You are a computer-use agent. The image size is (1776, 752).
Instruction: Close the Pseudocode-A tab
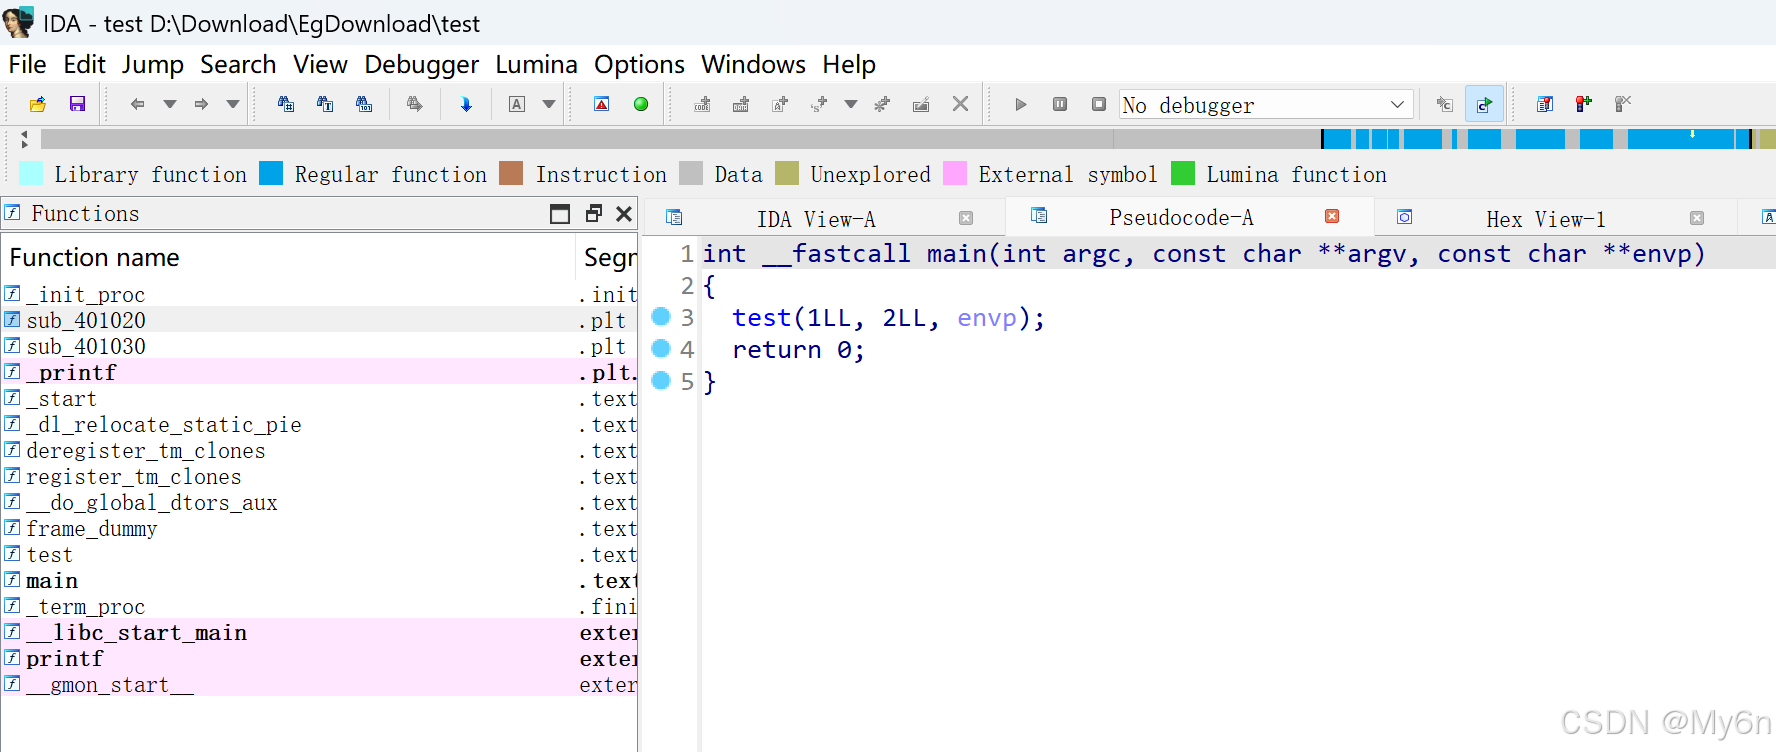(x=1332, y=216)
